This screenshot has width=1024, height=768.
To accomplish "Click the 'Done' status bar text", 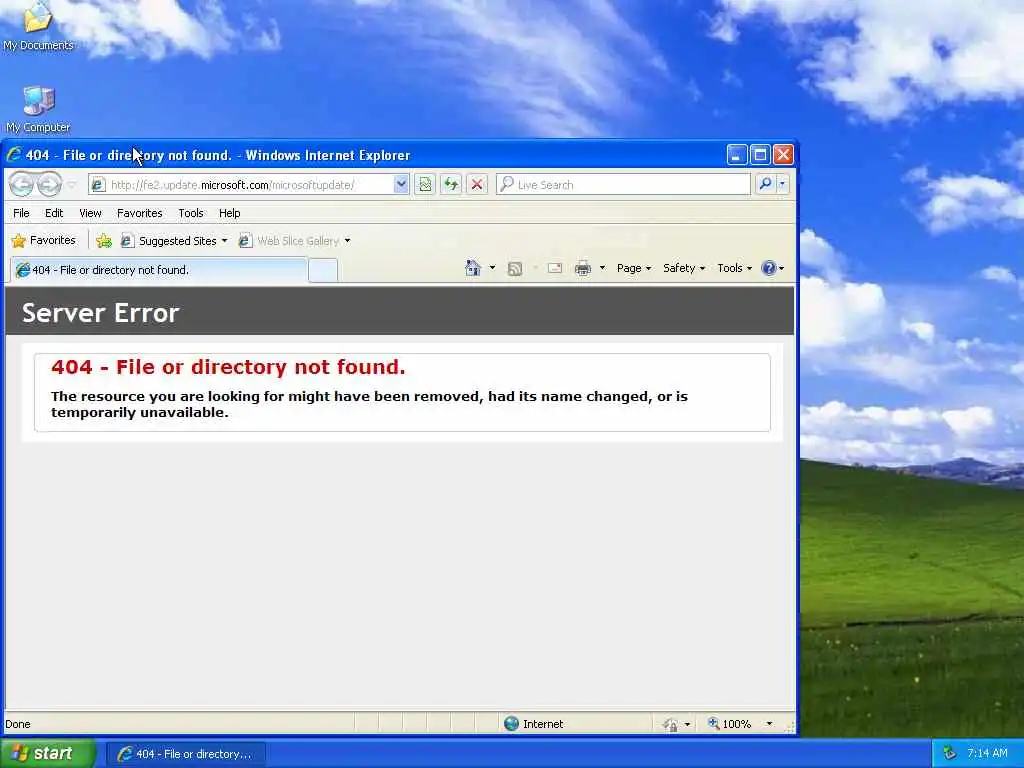I will tap(18, 724).
